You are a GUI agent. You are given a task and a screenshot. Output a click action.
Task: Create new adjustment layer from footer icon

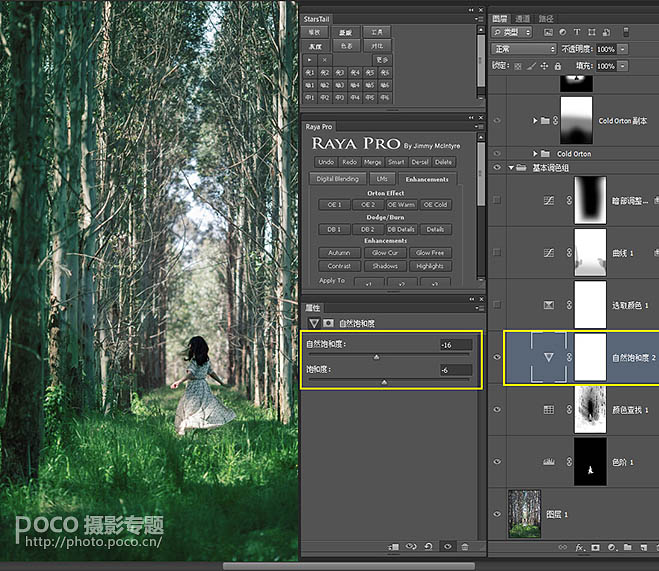(612, 547)
